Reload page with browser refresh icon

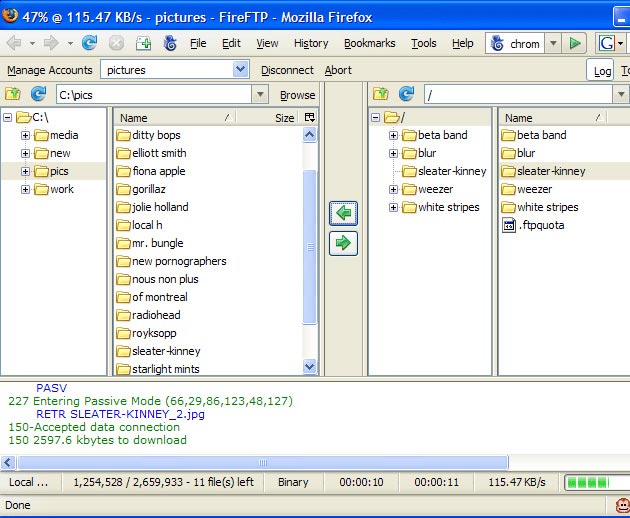point(89,43)
